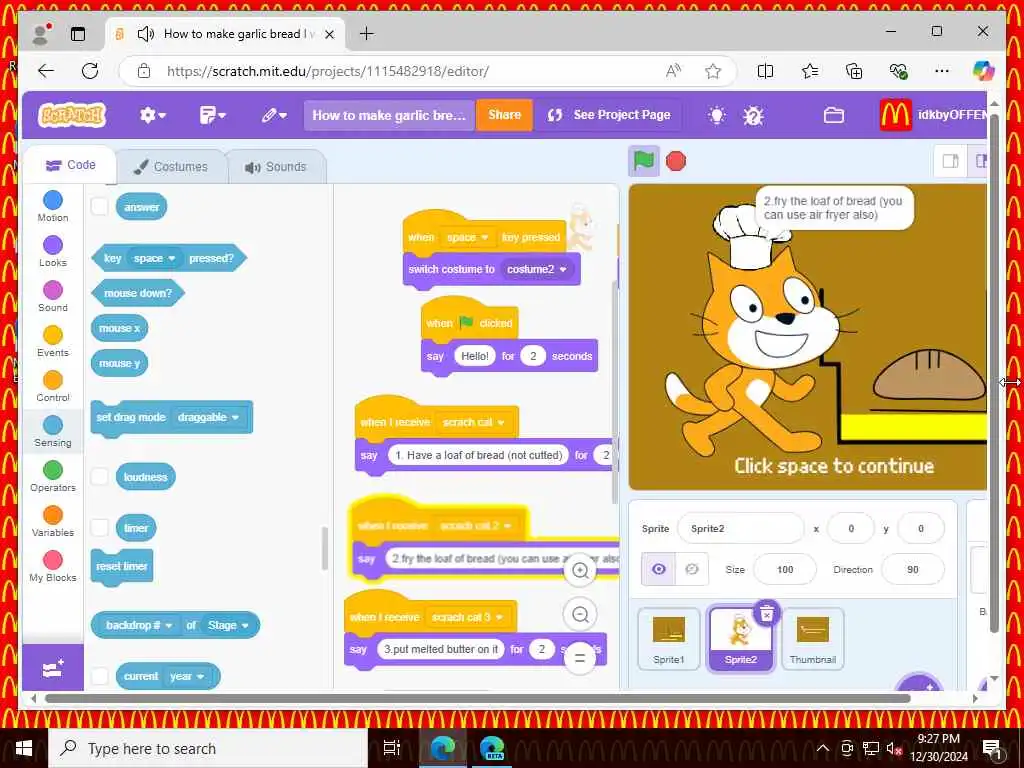The image size is (1024, 768).
Task: Open the Edit pencil menu
Action: pos(274,115)
